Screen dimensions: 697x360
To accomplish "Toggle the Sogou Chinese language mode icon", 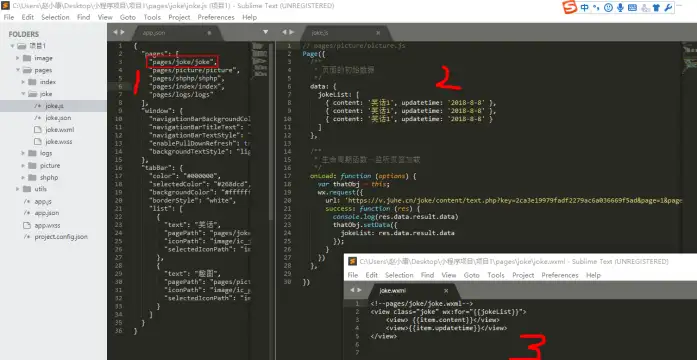I will pyautogui.click(x=585, y=8).
